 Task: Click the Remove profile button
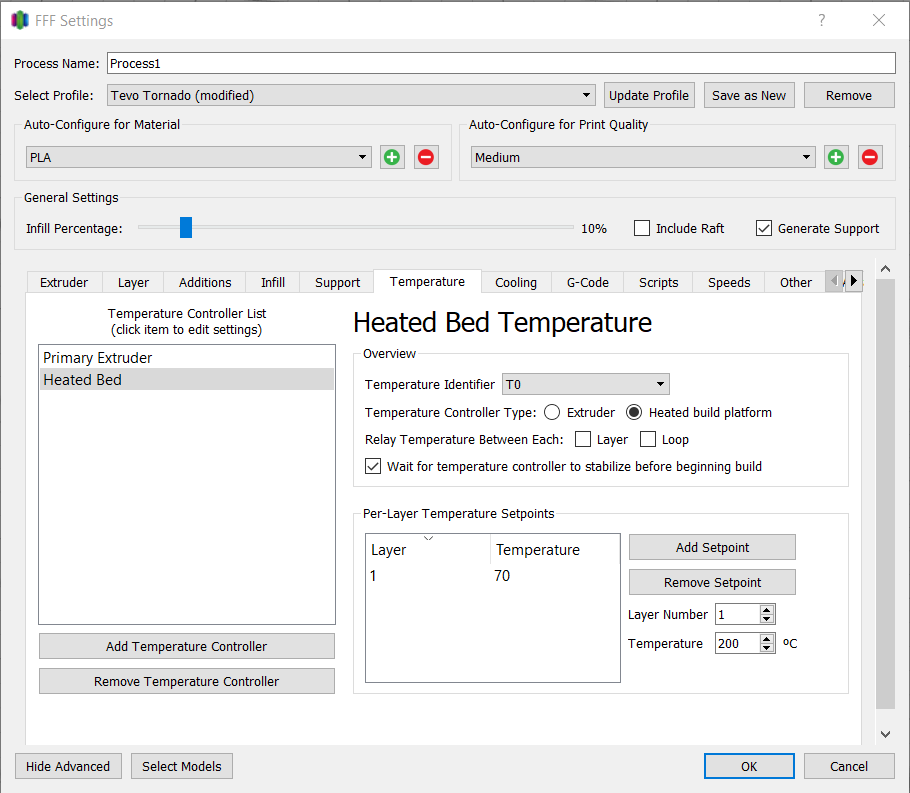click(848, 95)
